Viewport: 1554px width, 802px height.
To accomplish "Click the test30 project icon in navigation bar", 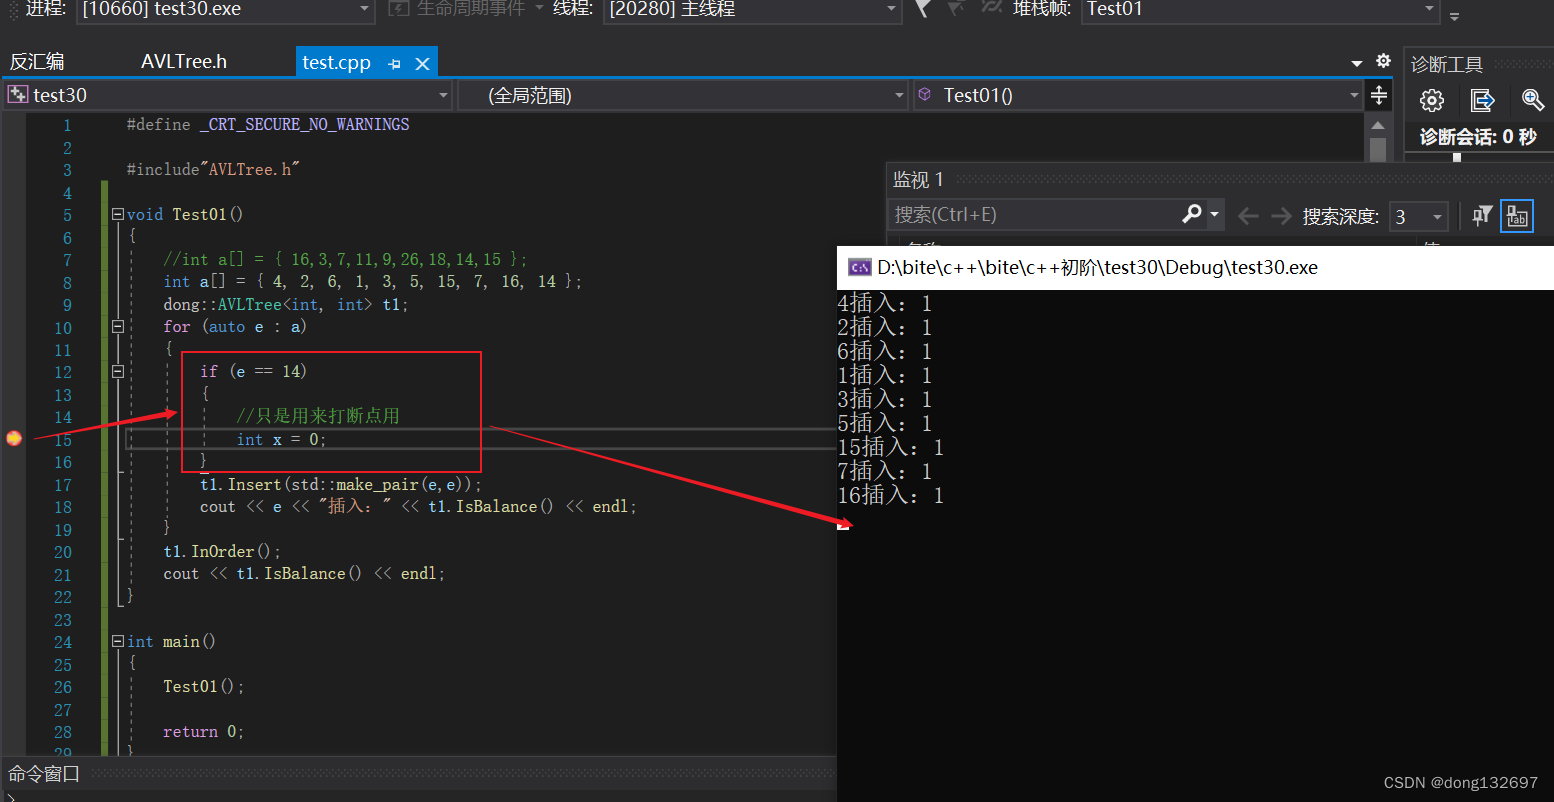I will pyautogui.click(x=18, y=95).
